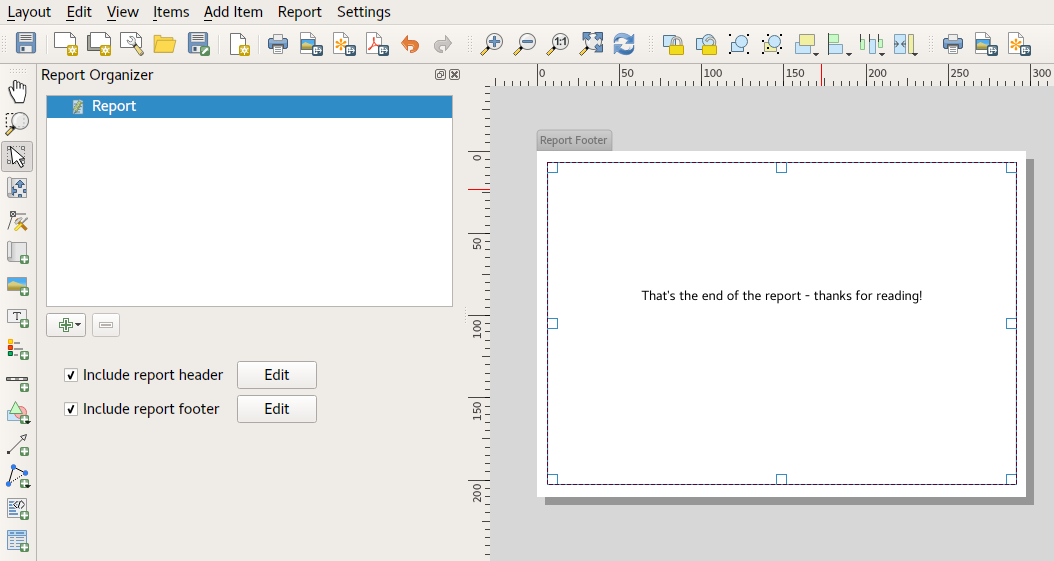
Task: Expand the Raise Items dropdown
Action: click(x=807, y=44)
